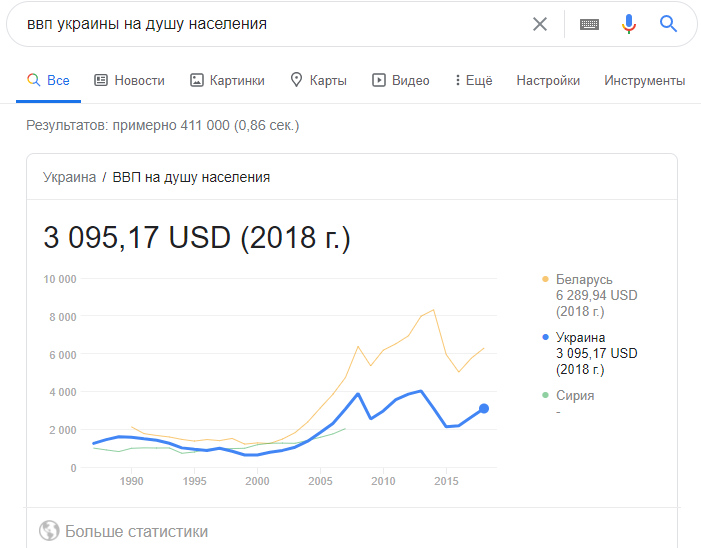The width and height of the screenshot is (701, 548).
Task: Switch to the Все results tab
Action: tap(48, 80)
